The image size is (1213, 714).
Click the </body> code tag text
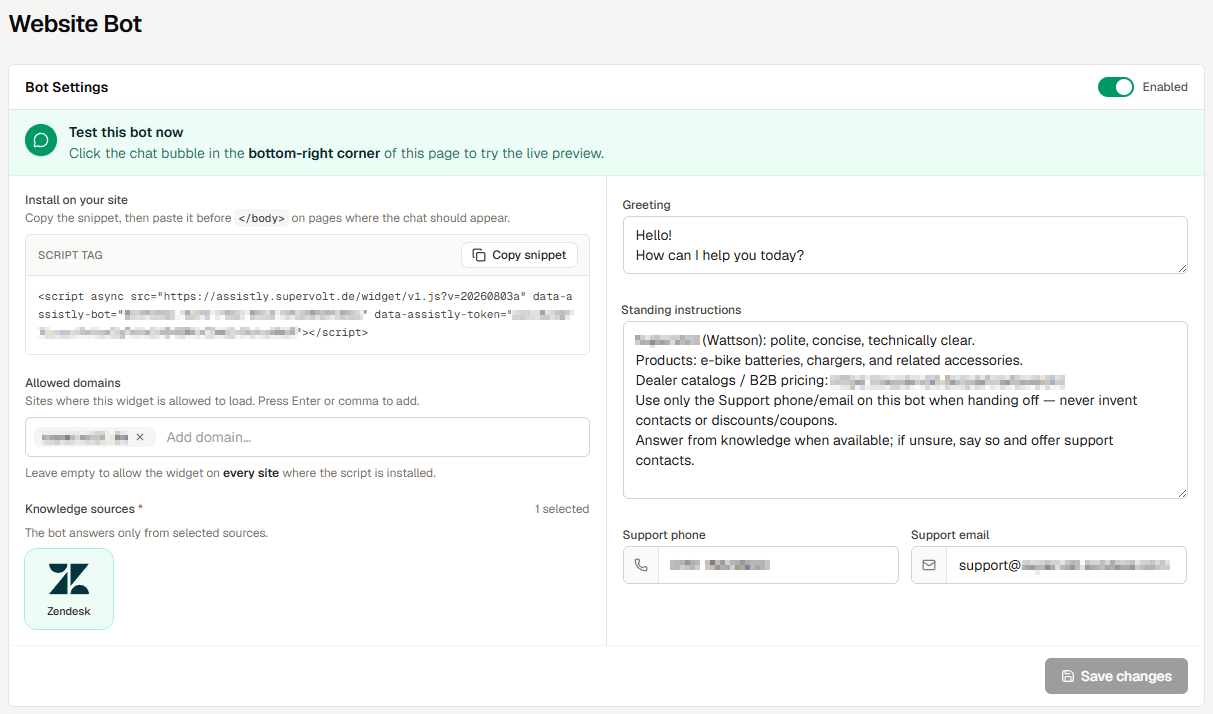tap(262, 218)
